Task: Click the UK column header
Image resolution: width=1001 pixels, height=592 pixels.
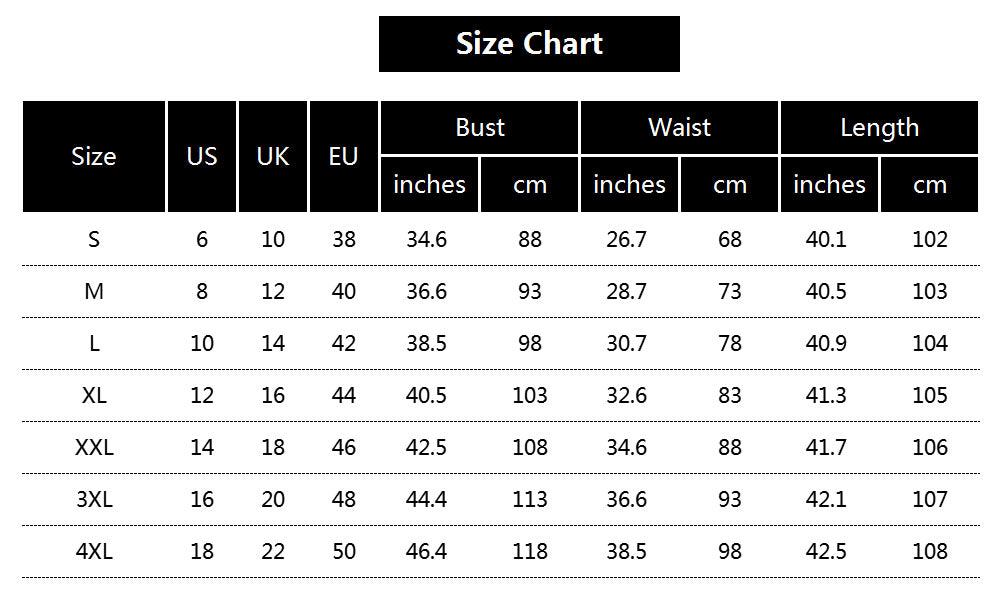Action: click(x=273, y=157)
